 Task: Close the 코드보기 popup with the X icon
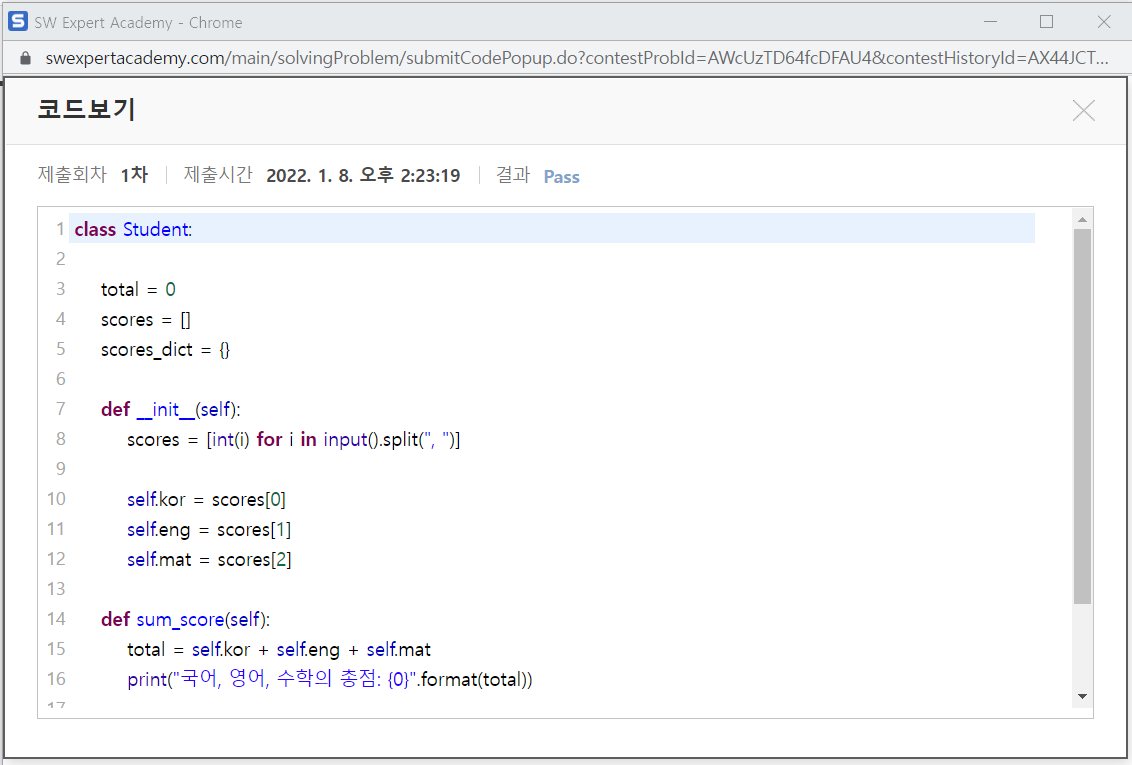point(1083,110)
